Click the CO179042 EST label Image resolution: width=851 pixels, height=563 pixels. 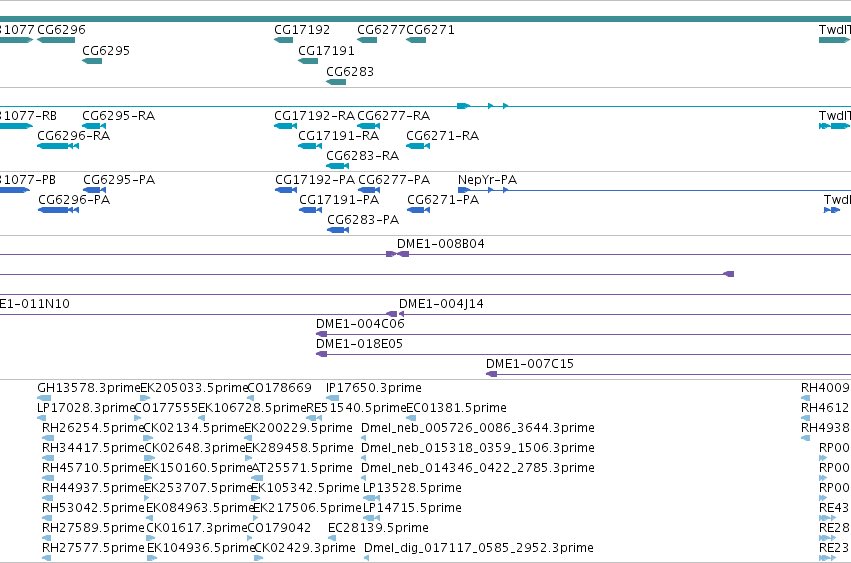tap(279, 528)
